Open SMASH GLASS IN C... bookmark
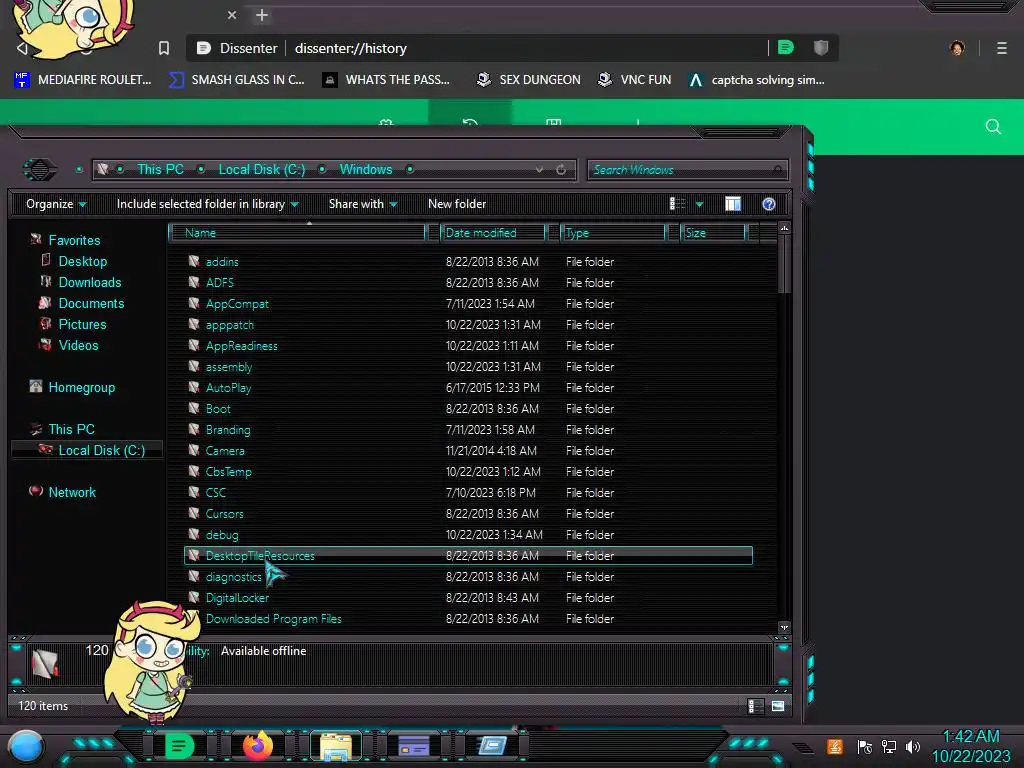The image size is (1024, 768). [236, 80]
